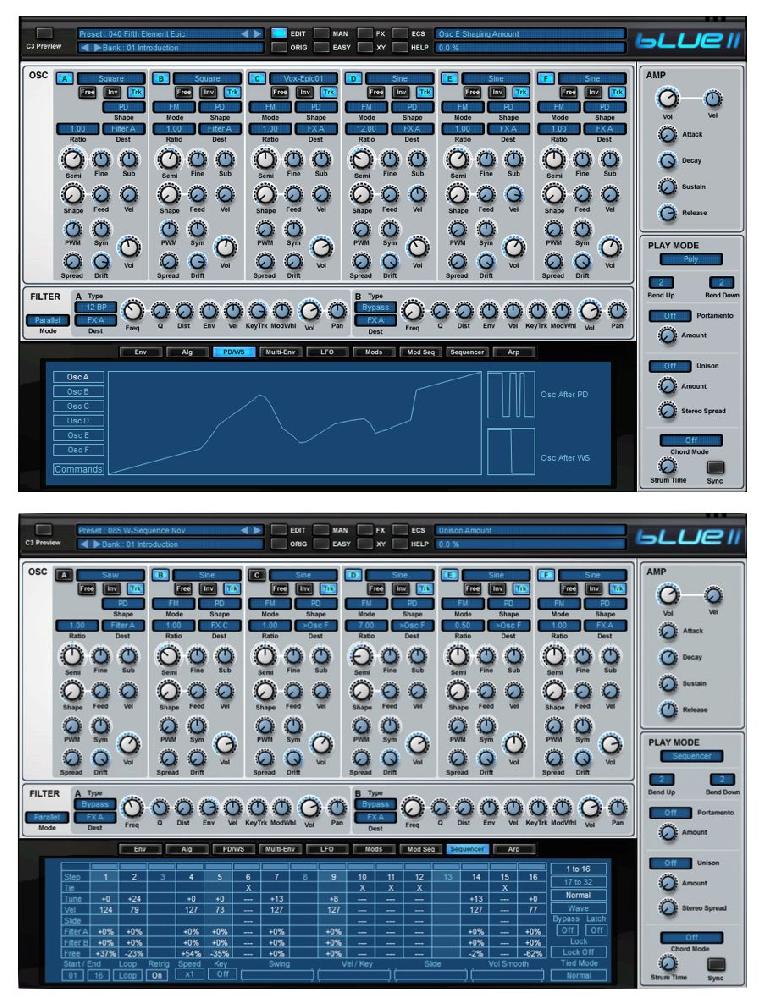Click the Commands button in PD/WS editor

point(78,469)
